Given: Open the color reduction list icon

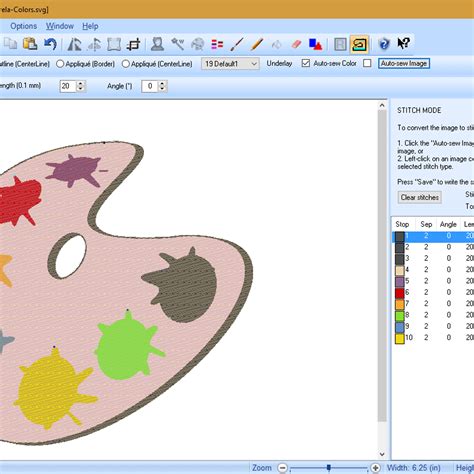Looking at the screenshot, I should point(217,44).
